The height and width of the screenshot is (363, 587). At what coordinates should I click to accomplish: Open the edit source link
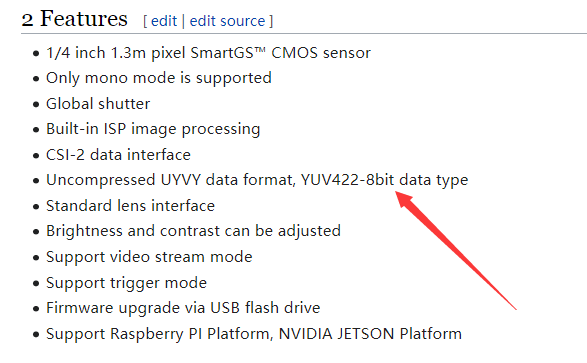tap(227, 21)
